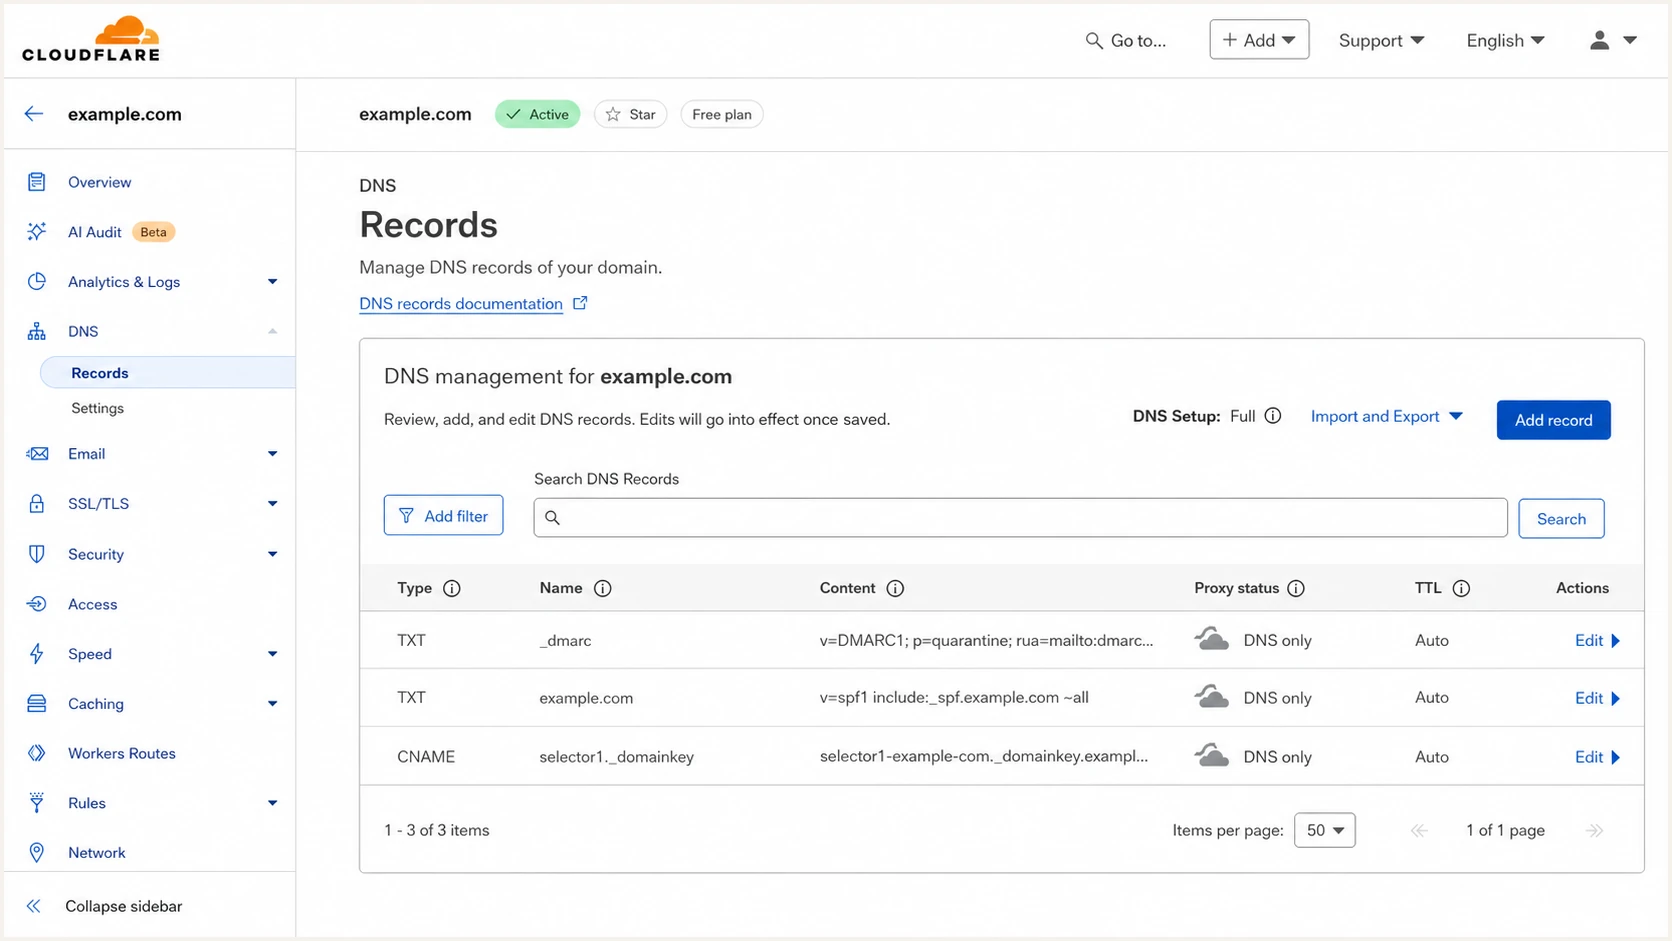Click the cloud icon in selector1._domainkey row

click(1212, 756)
